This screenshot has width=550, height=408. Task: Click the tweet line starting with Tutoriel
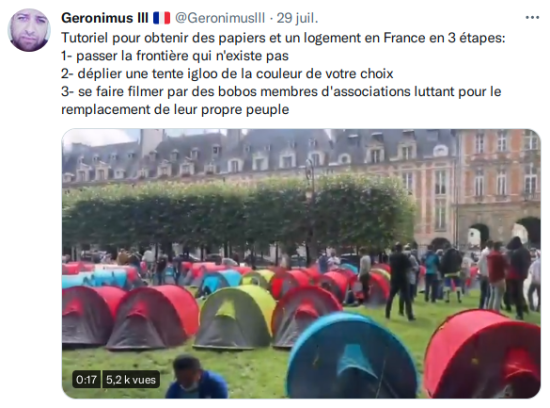click(x=283, y=38)
